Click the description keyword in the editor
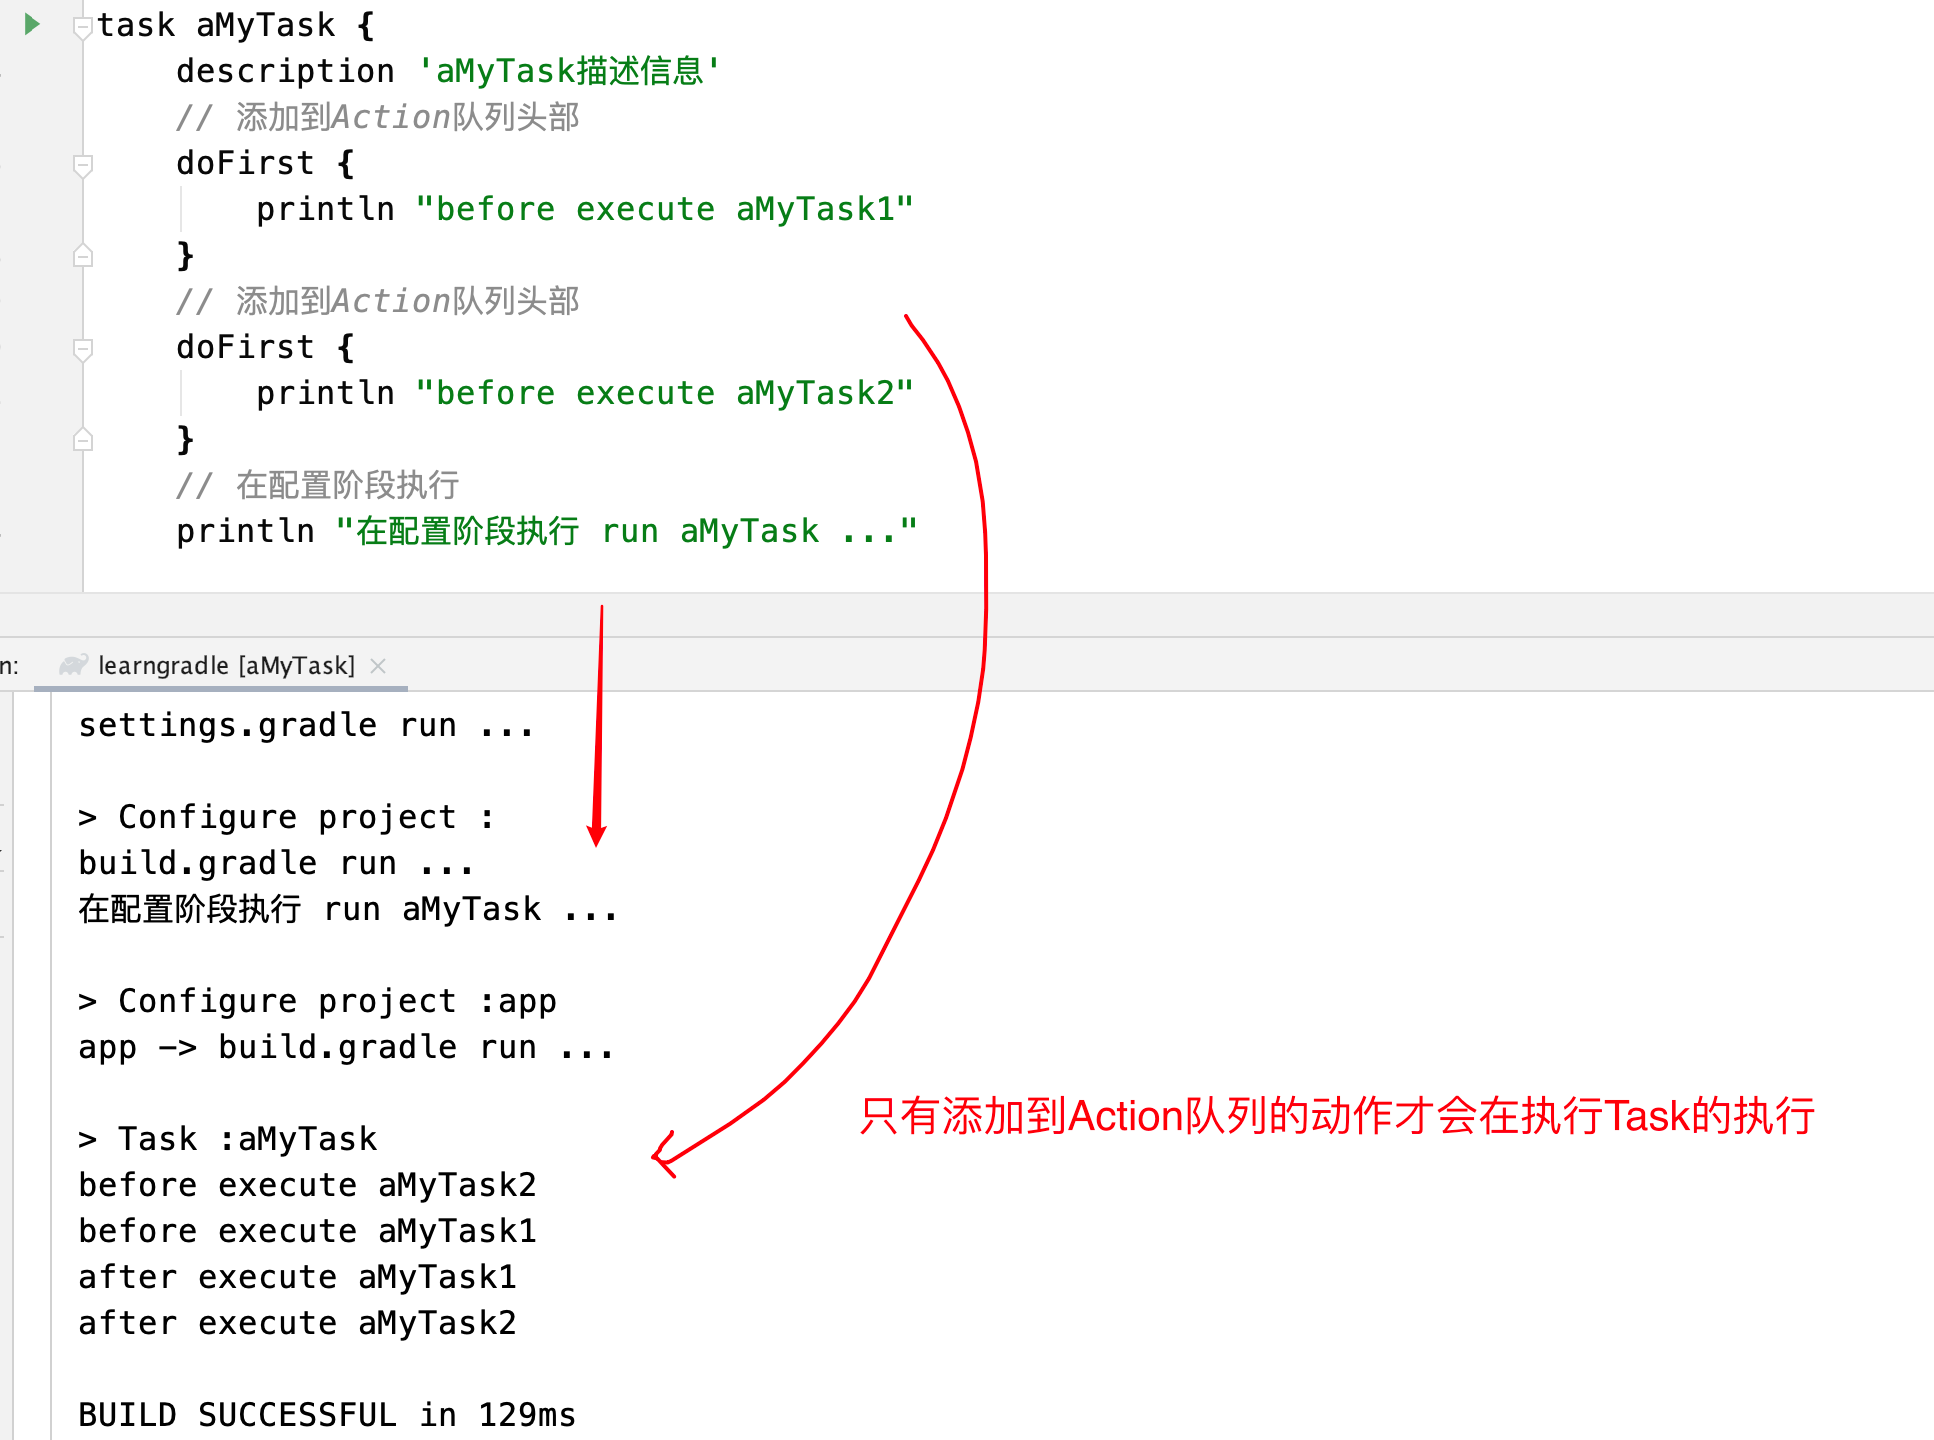Image resolution: width=1934 pixels, height=1440 pixels. [285, 71]
